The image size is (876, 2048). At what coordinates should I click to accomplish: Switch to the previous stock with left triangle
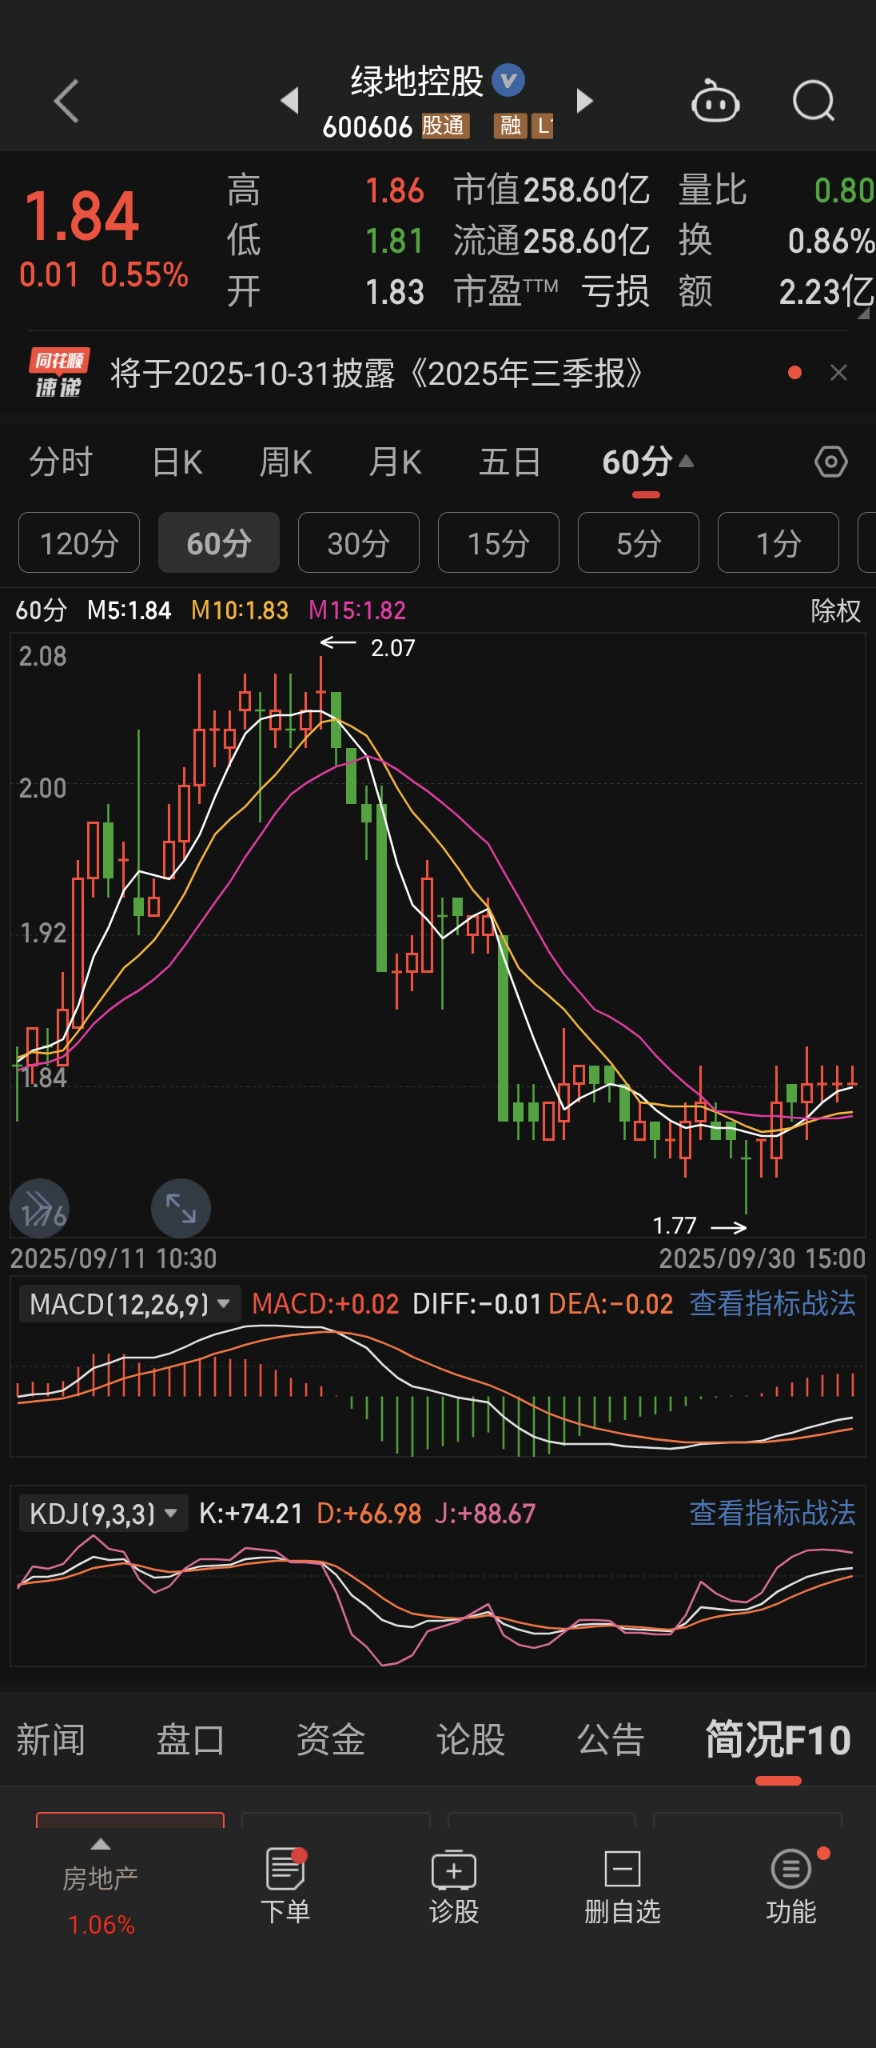(x=290, y=100)
